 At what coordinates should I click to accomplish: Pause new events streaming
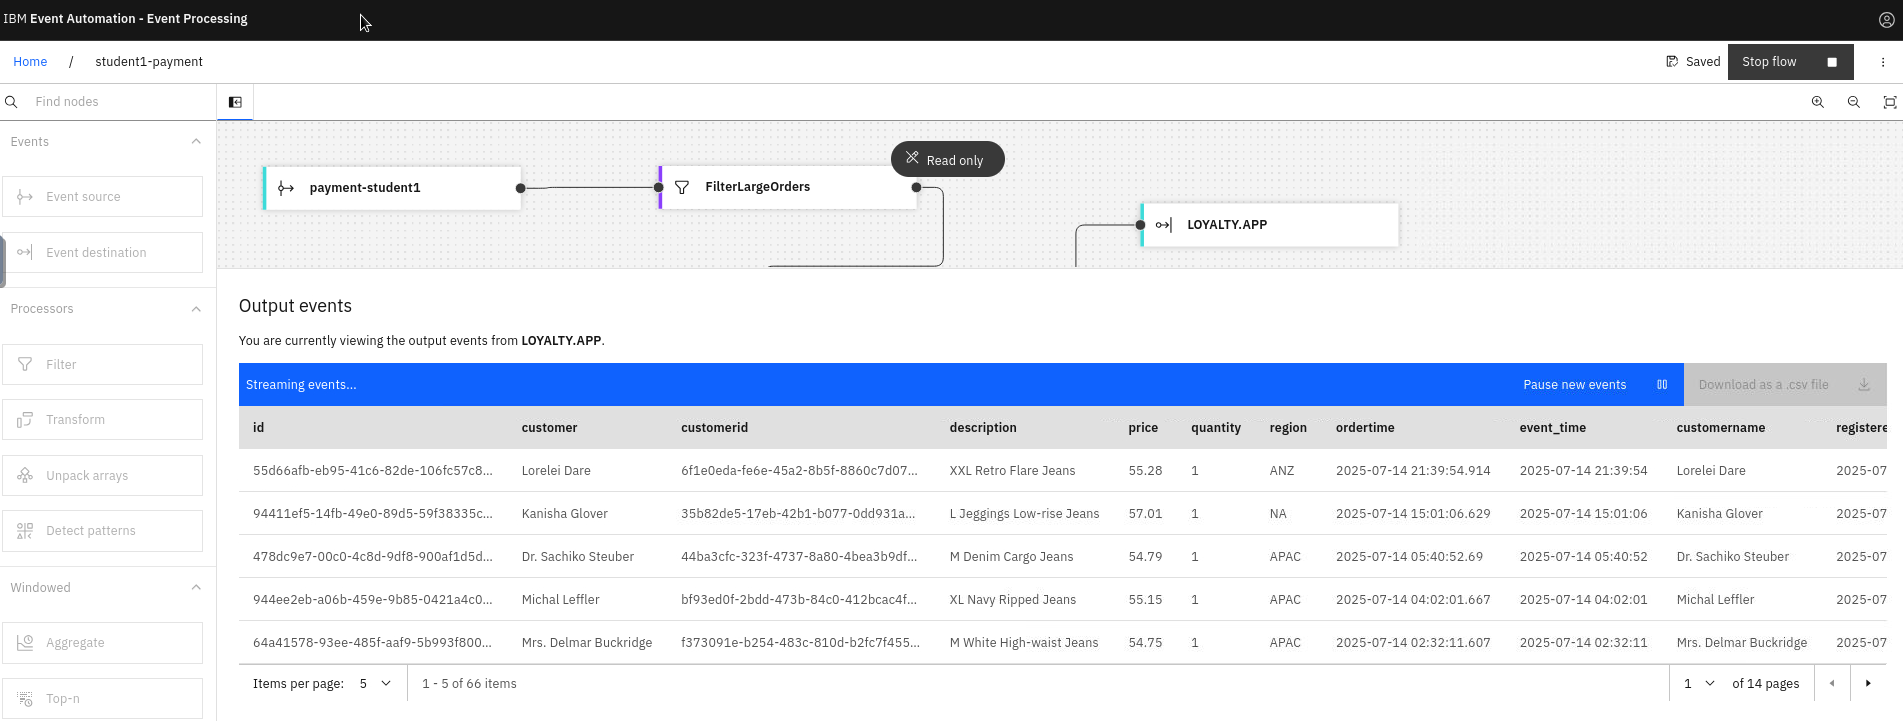[1594, 385]
